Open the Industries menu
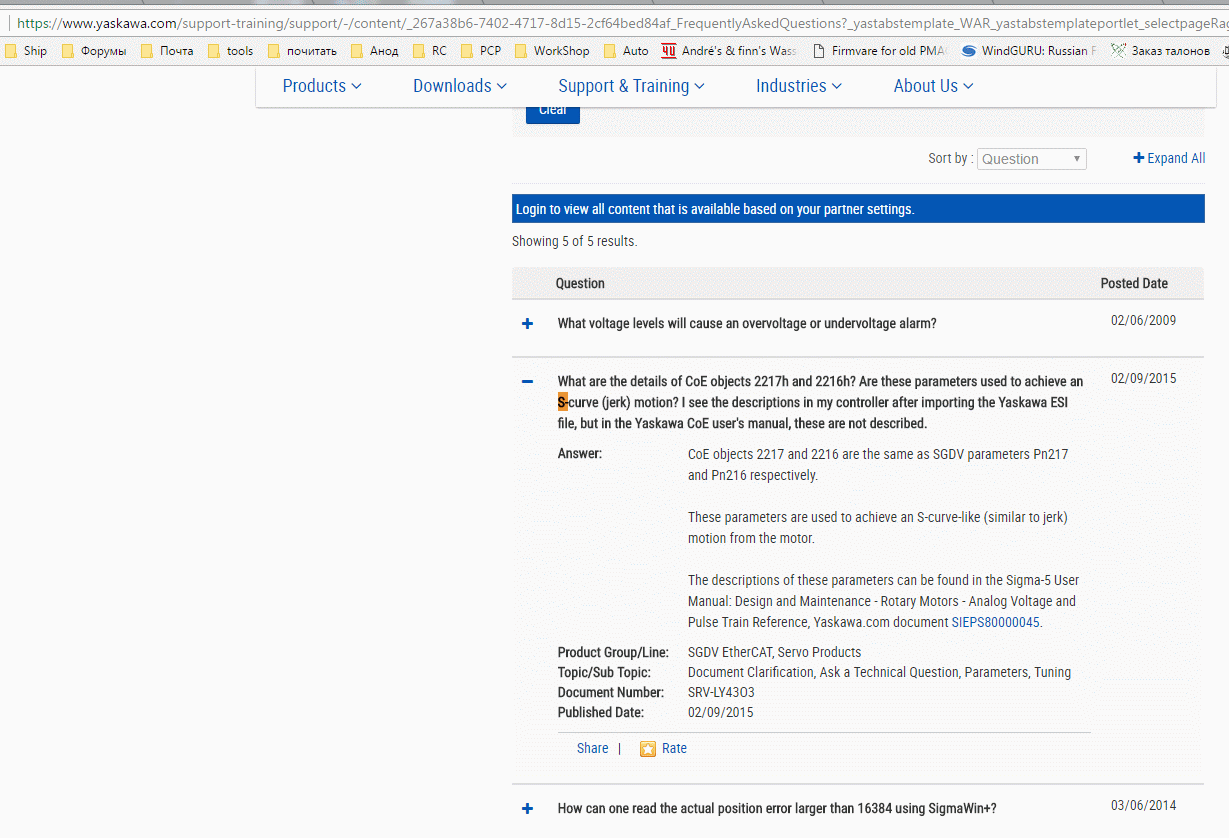This screenshot has width=1229, height=838. tap(798, 86)
